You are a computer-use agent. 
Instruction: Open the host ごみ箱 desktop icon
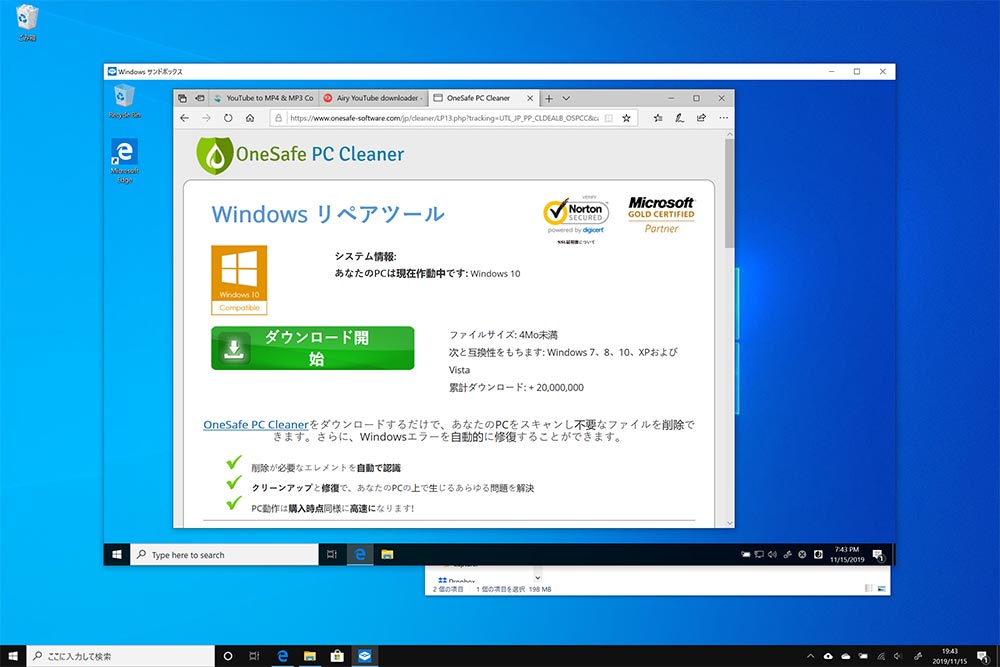coord(27,23)
